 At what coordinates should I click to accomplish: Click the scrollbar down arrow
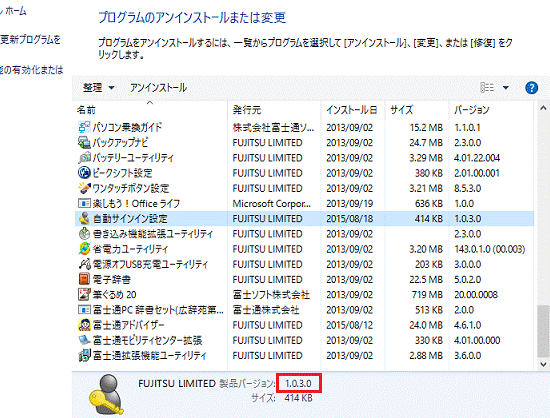coord(543,364)
